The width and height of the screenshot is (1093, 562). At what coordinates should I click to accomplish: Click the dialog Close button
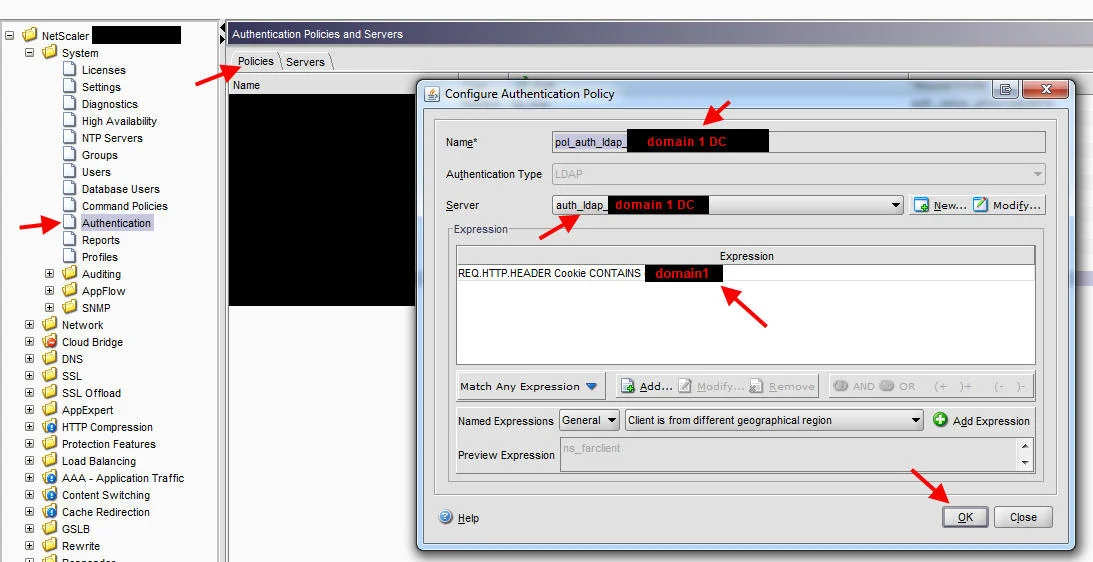click(x=1023, y=517)
